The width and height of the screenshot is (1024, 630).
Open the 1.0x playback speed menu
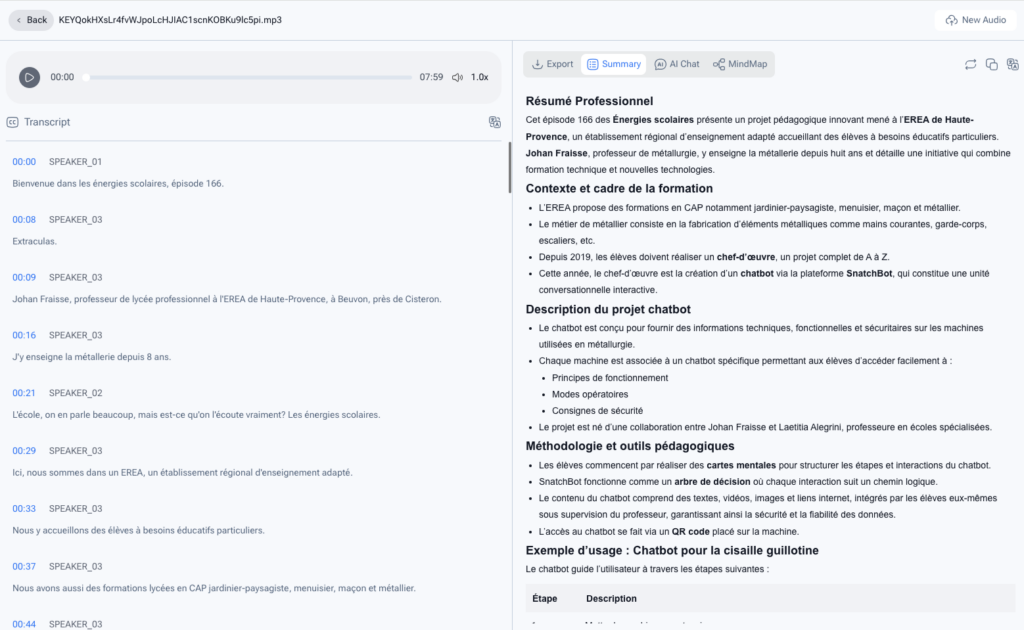[480, 77]
